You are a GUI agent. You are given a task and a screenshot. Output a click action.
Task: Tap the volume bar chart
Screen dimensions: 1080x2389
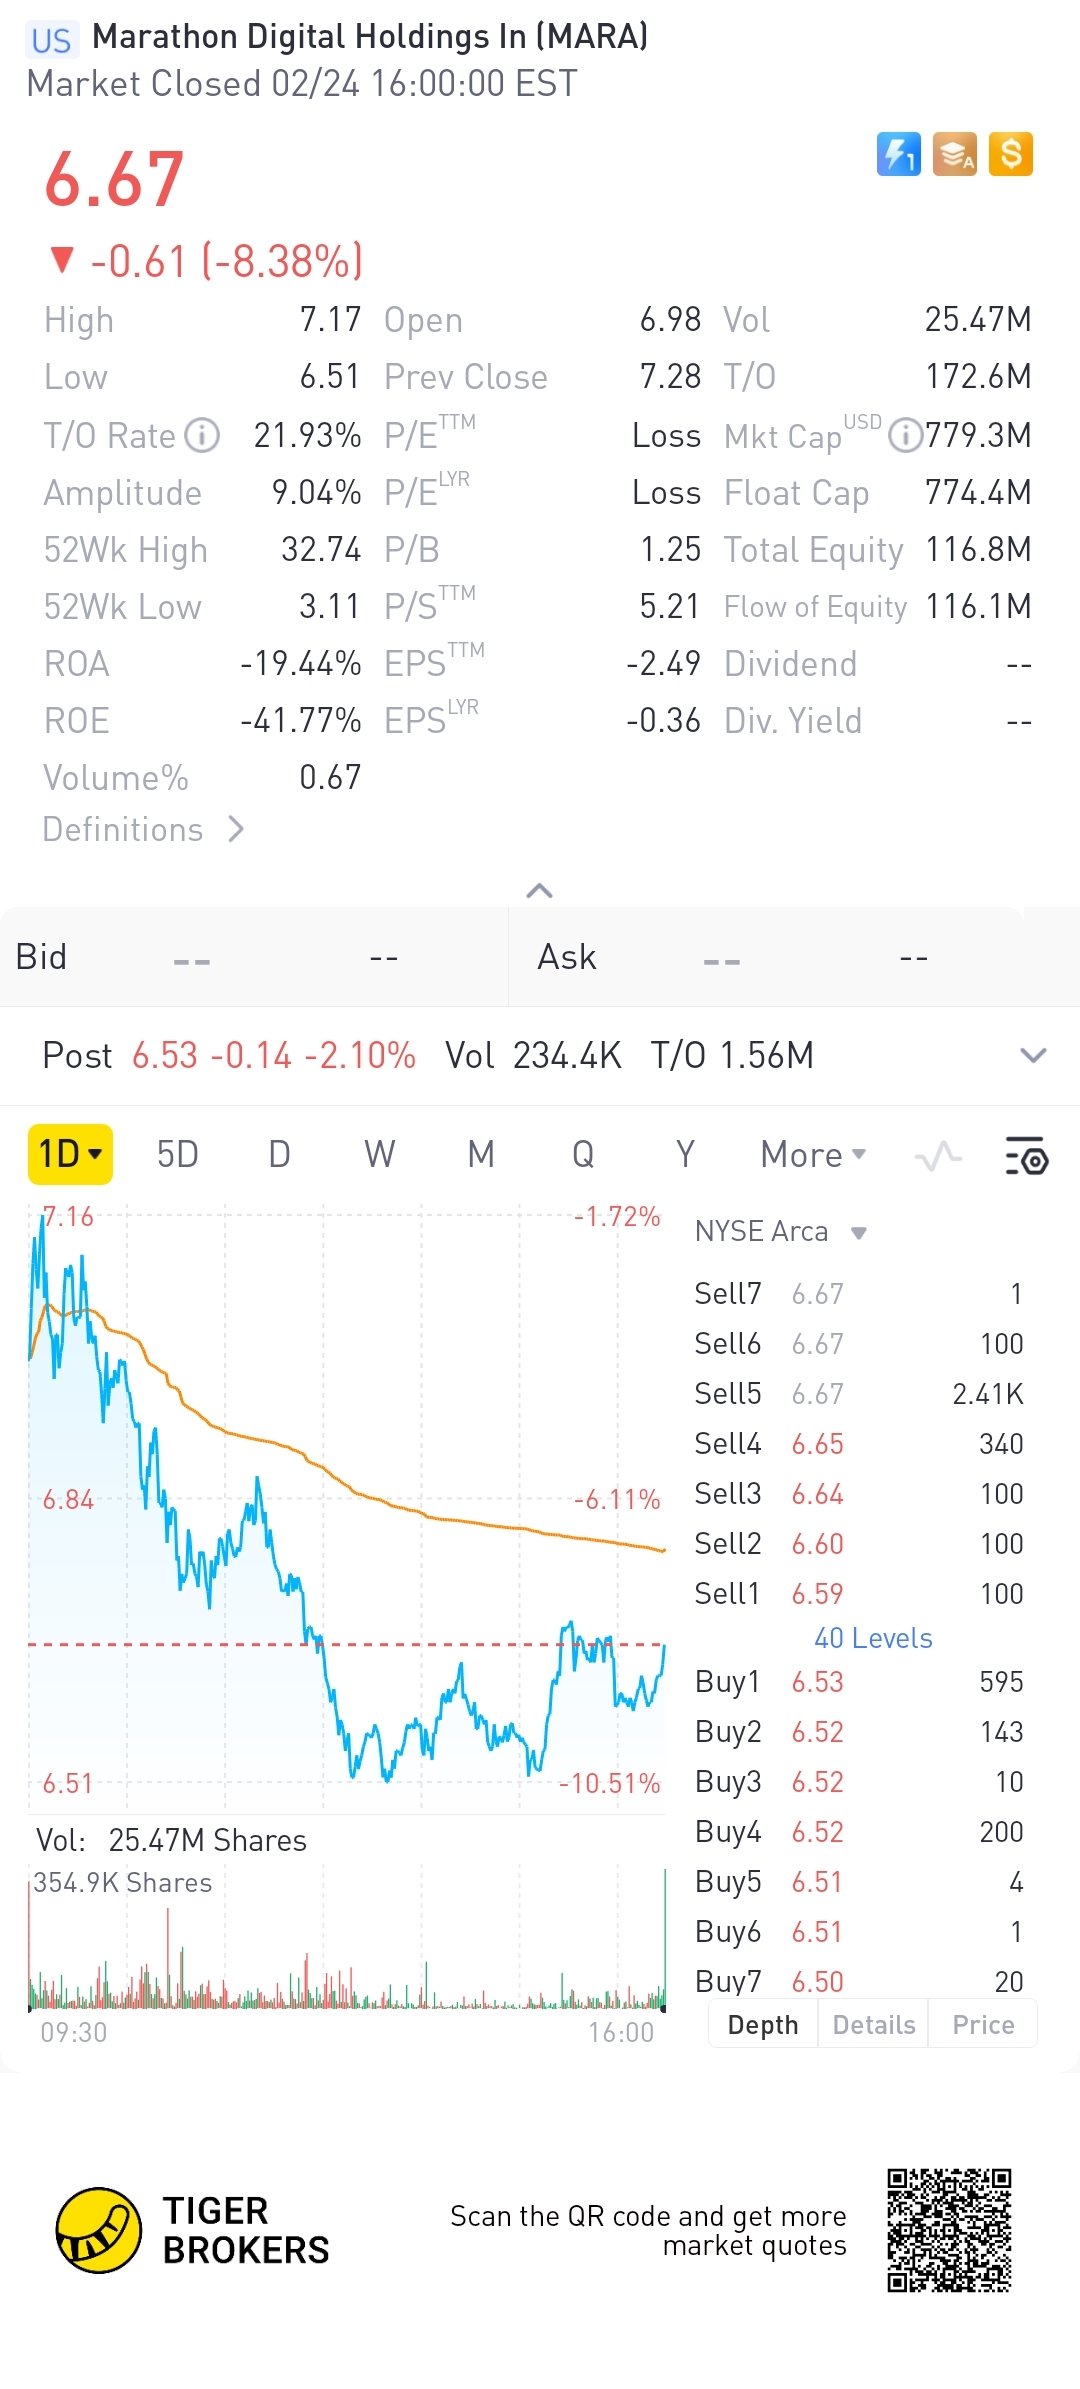(x=346, y=1940)
